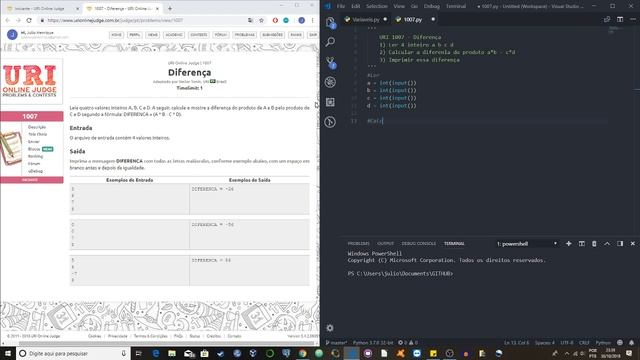Open the Ranking link in problem sidebar
This screenshot has width=640, height=360.
coord(36,156)
